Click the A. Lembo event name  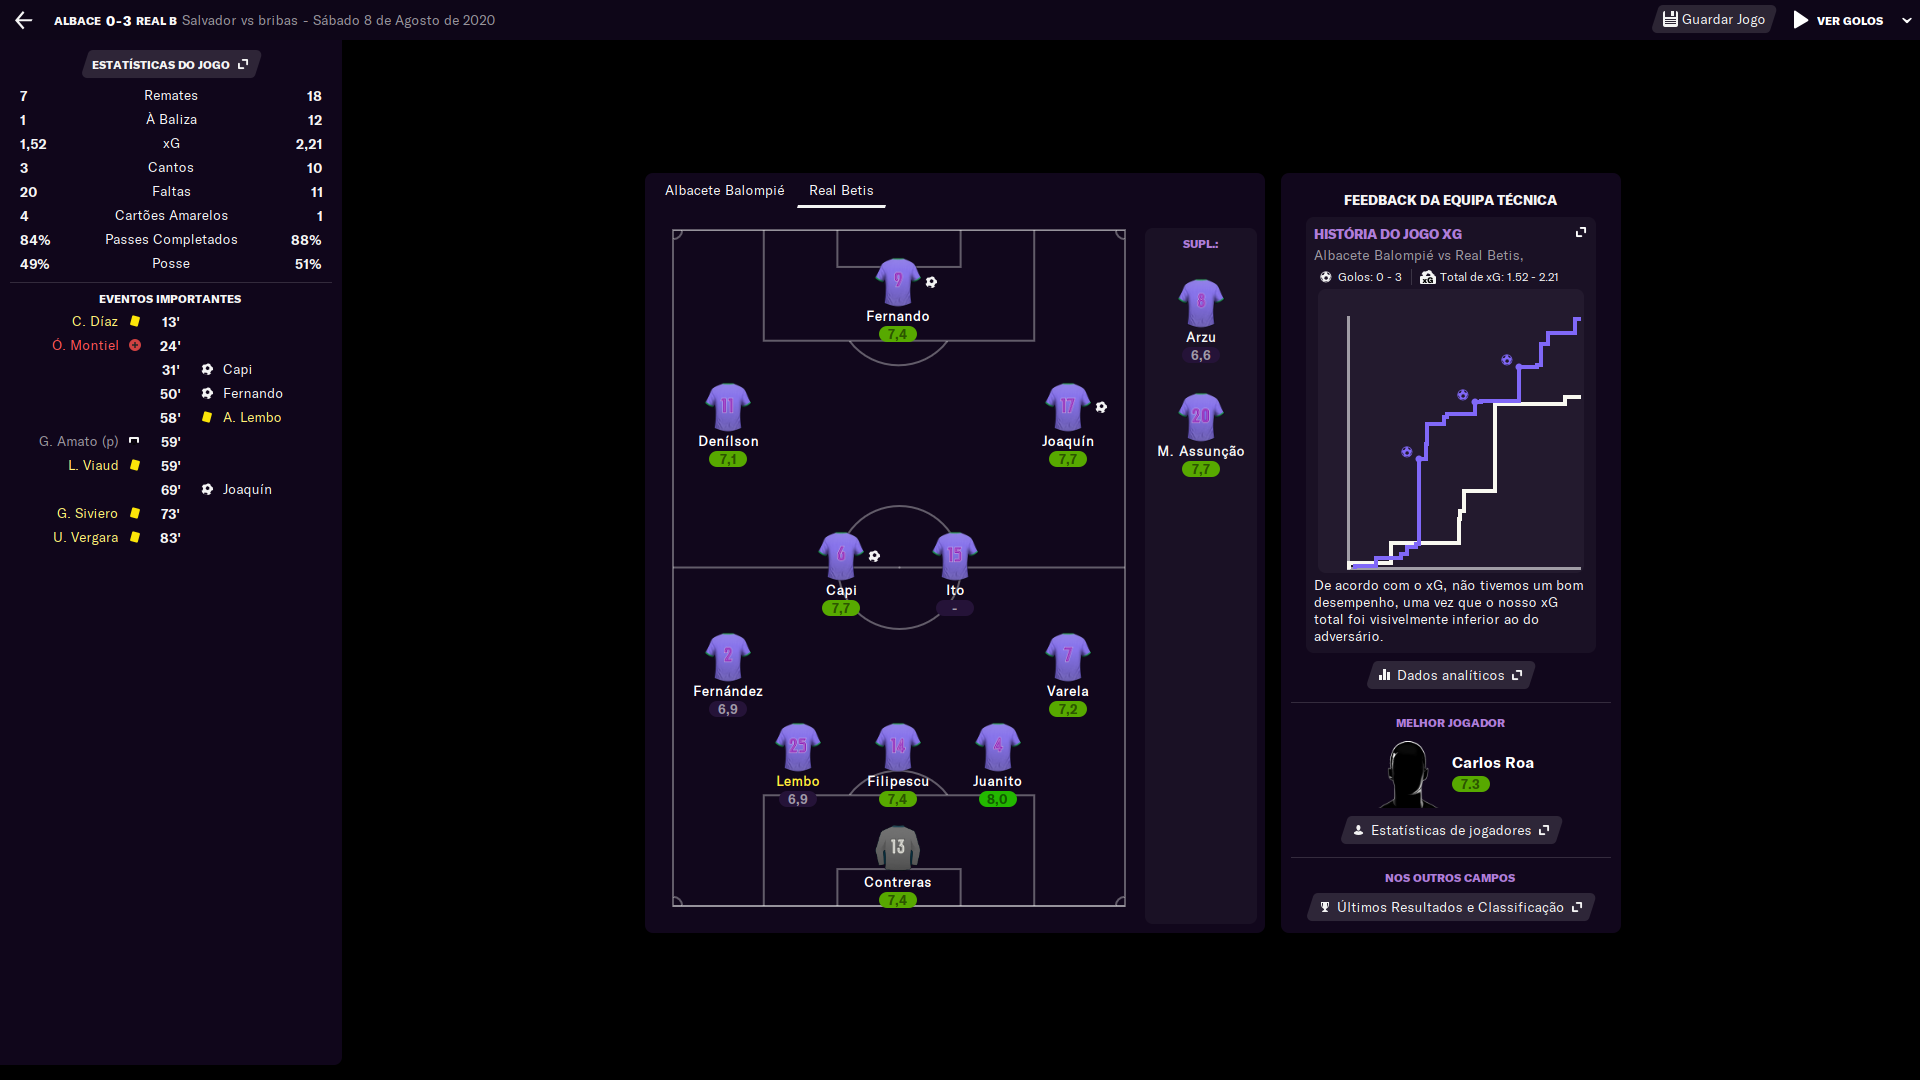coord(252,417)
